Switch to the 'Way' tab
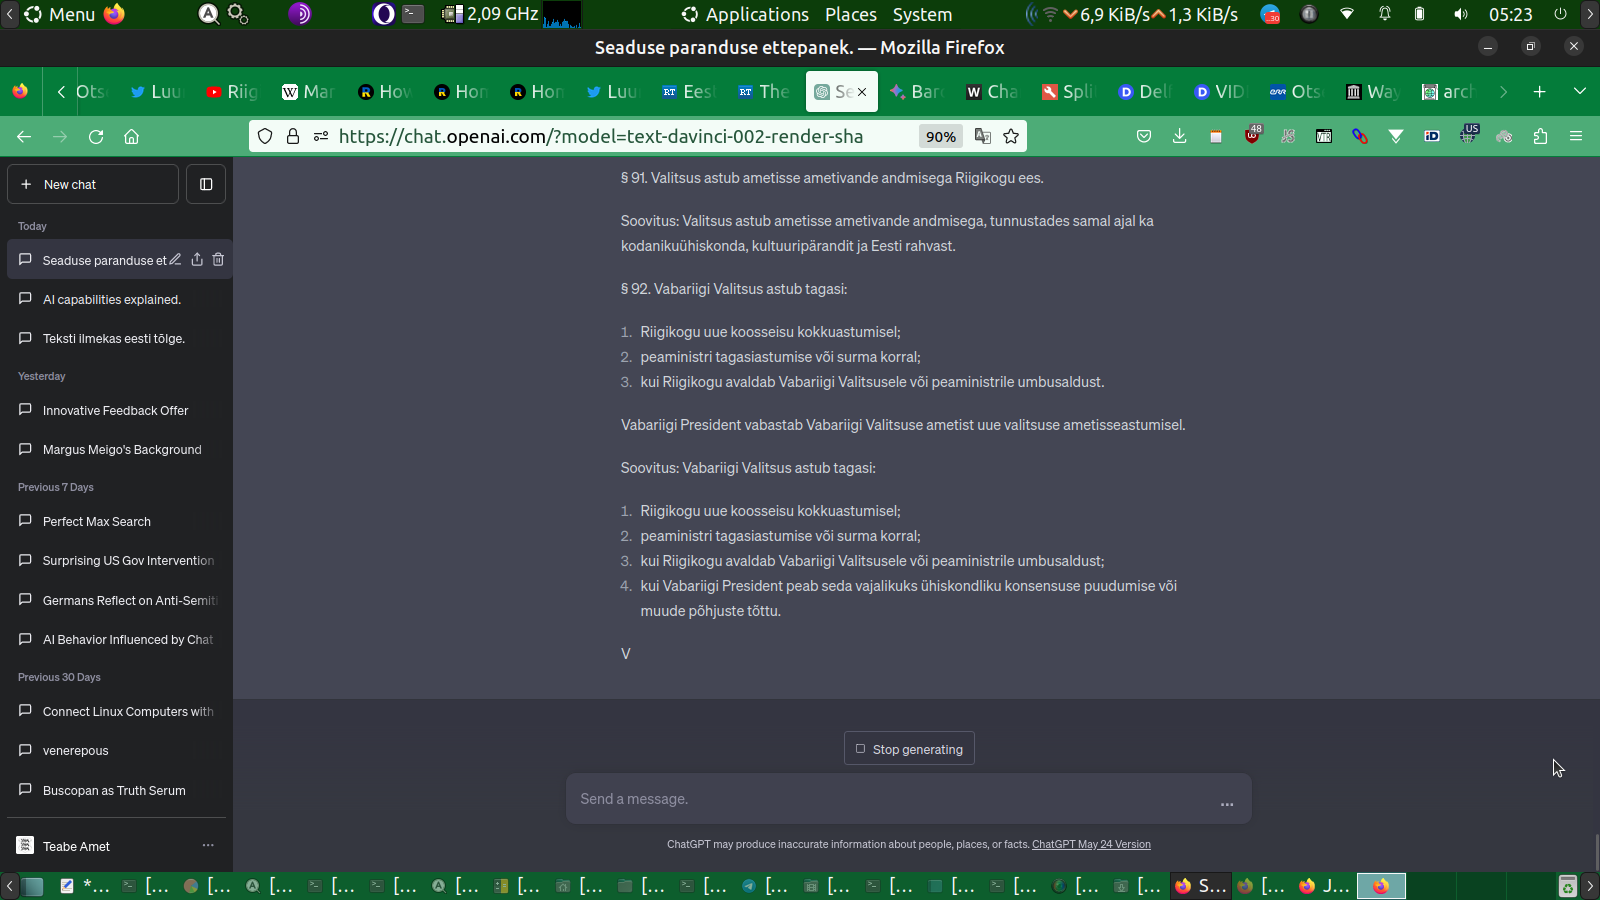Image resolution: width=1600 pixels, height=900 pixels. click(1372, 92)
